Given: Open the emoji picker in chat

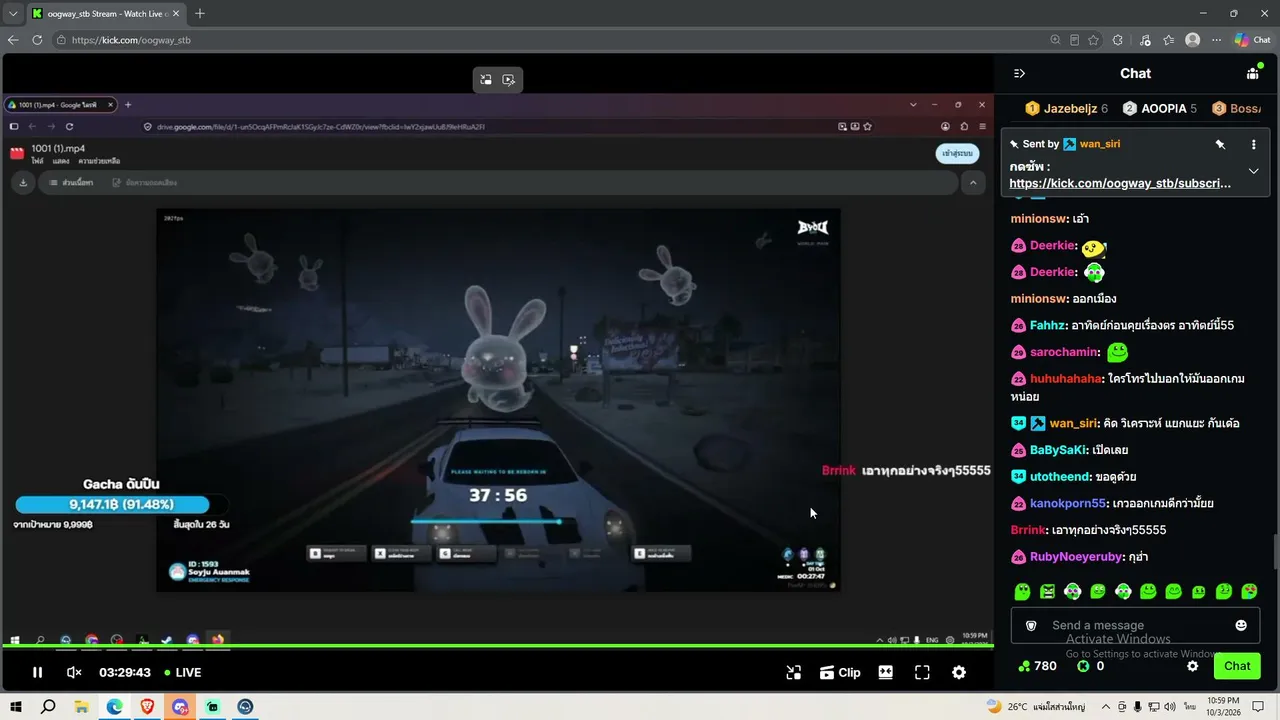Looking at the screenshot, I should [1241, 625].
